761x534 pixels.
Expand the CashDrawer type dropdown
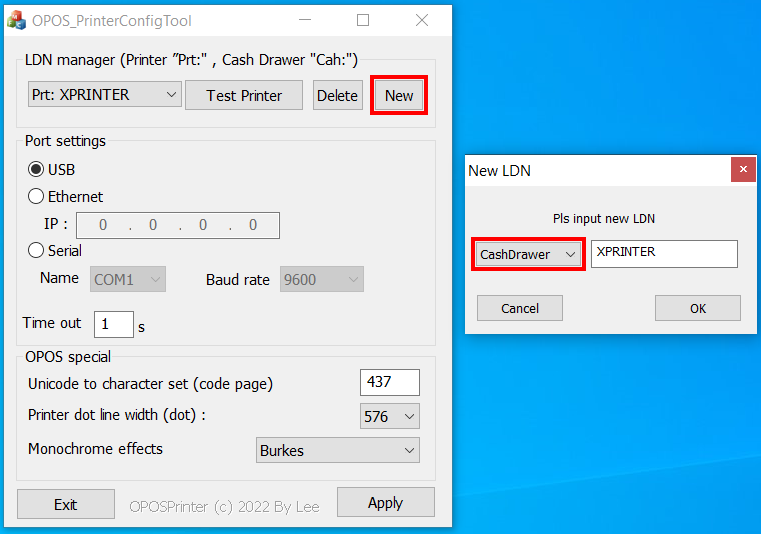(528, 255)
